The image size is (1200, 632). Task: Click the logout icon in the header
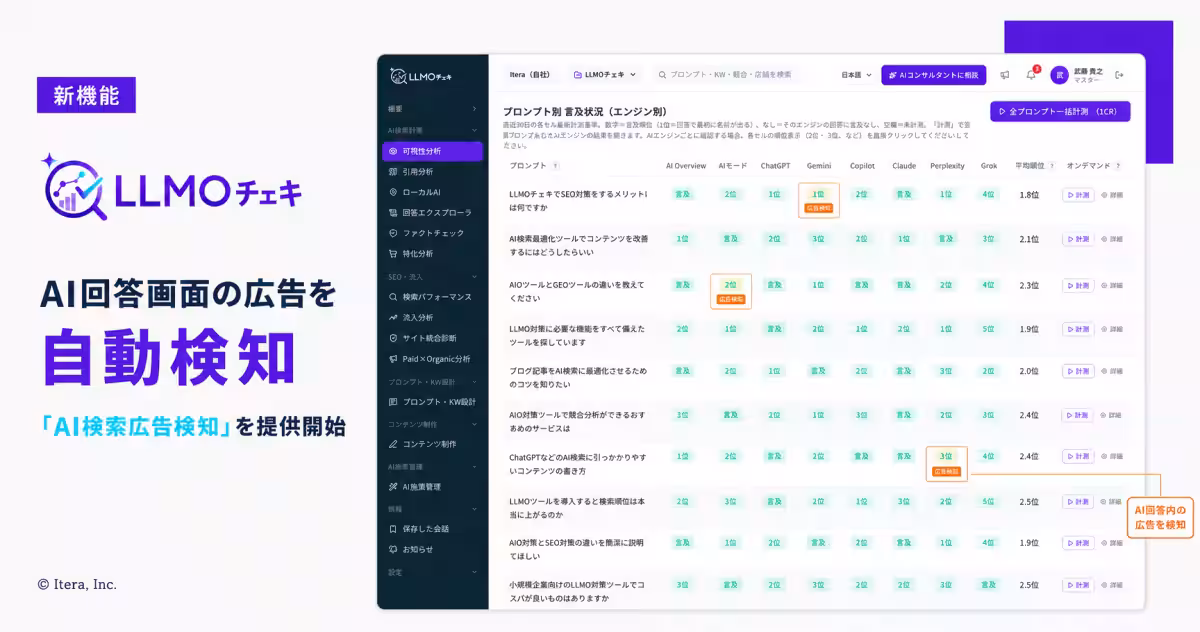1119,75
